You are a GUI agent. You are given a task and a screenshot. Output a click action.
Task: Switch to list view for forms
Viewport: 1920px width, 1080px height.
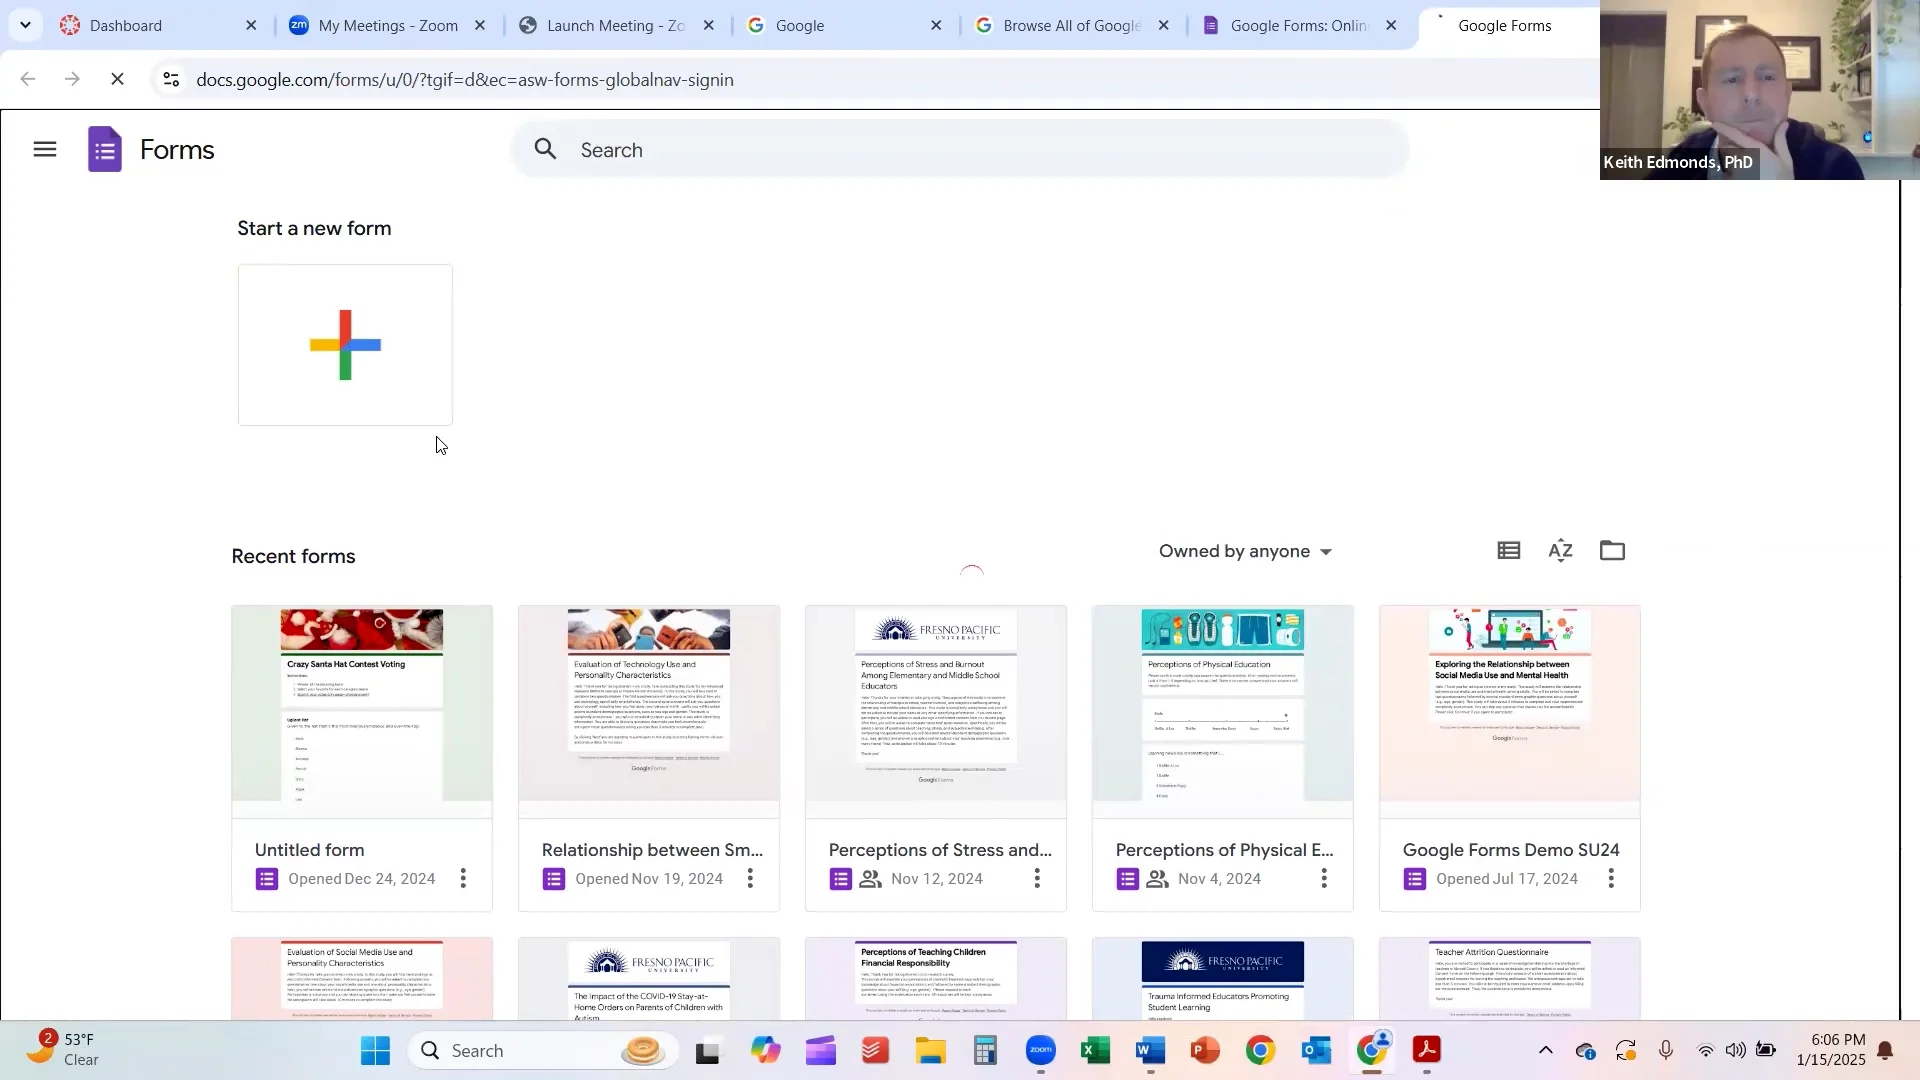point(1508,550)
